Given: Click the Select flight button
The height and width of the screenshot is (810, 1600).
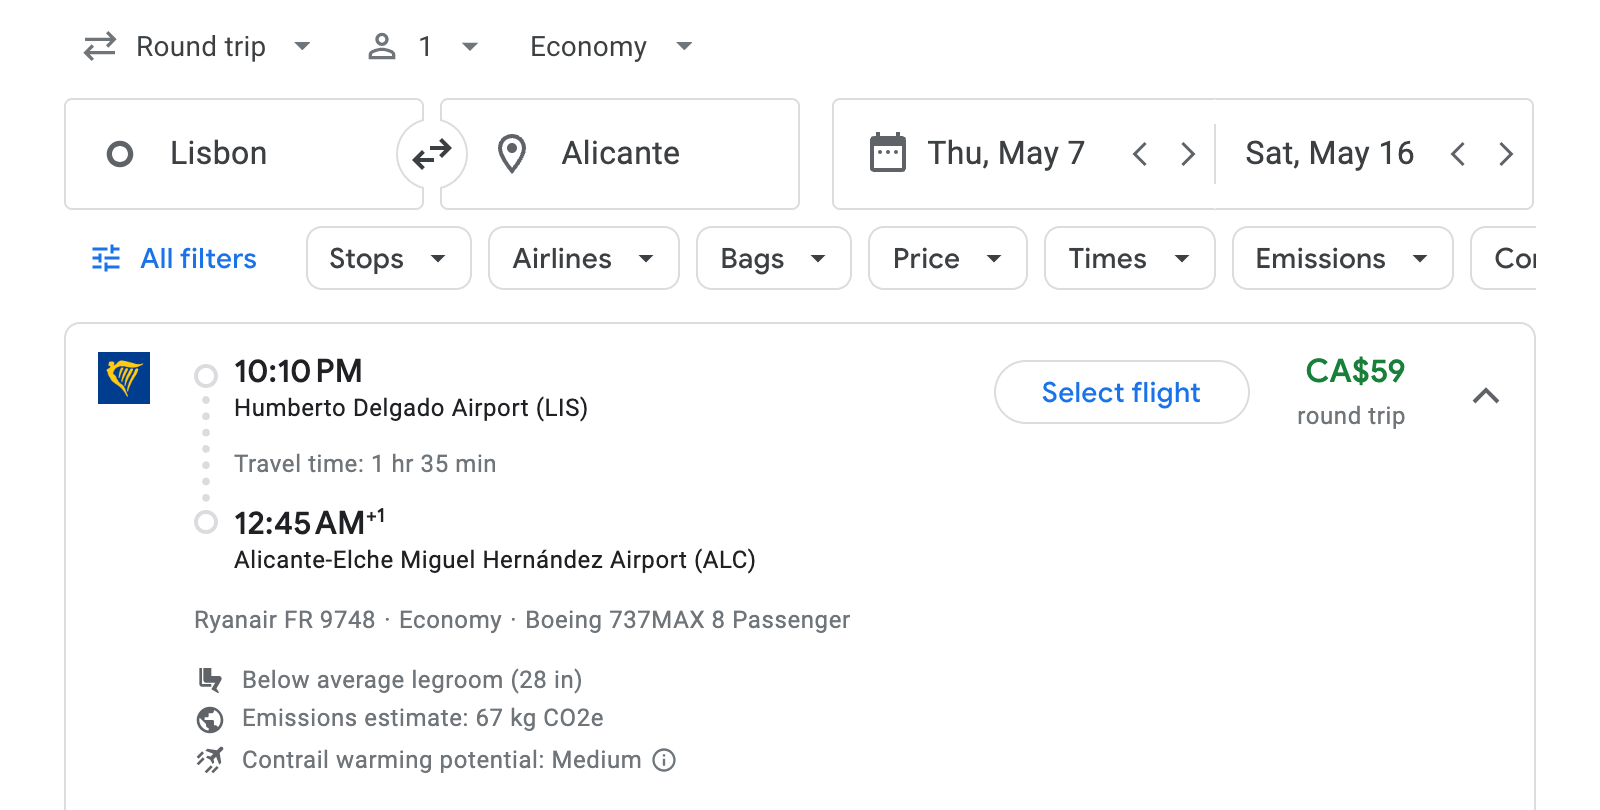Looking at the screenshot, I should click(x=1121, y=392).
